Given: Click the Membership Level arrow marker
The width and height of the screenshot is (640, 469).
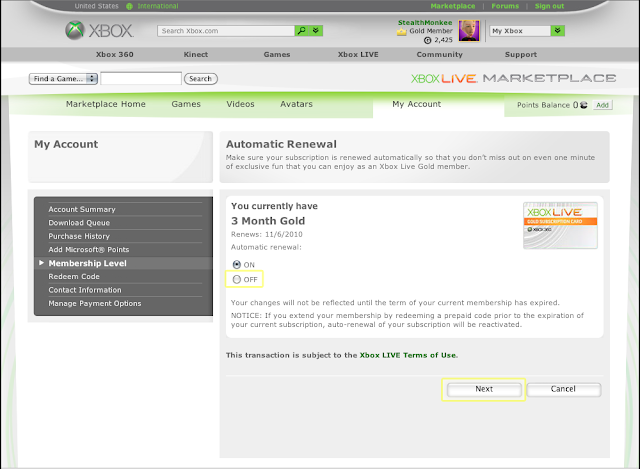Looking at the screenshot, I should click(x=41, y=263).
